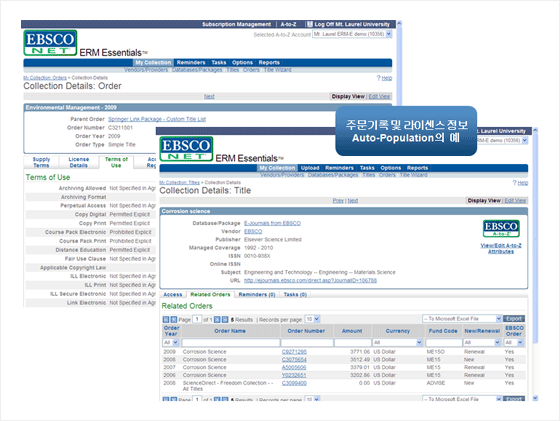Image resolution: width=560 pixels, height=421 pixels.
Task: Open the Tasks (0) tab
Action: click(x=295, y=295)
